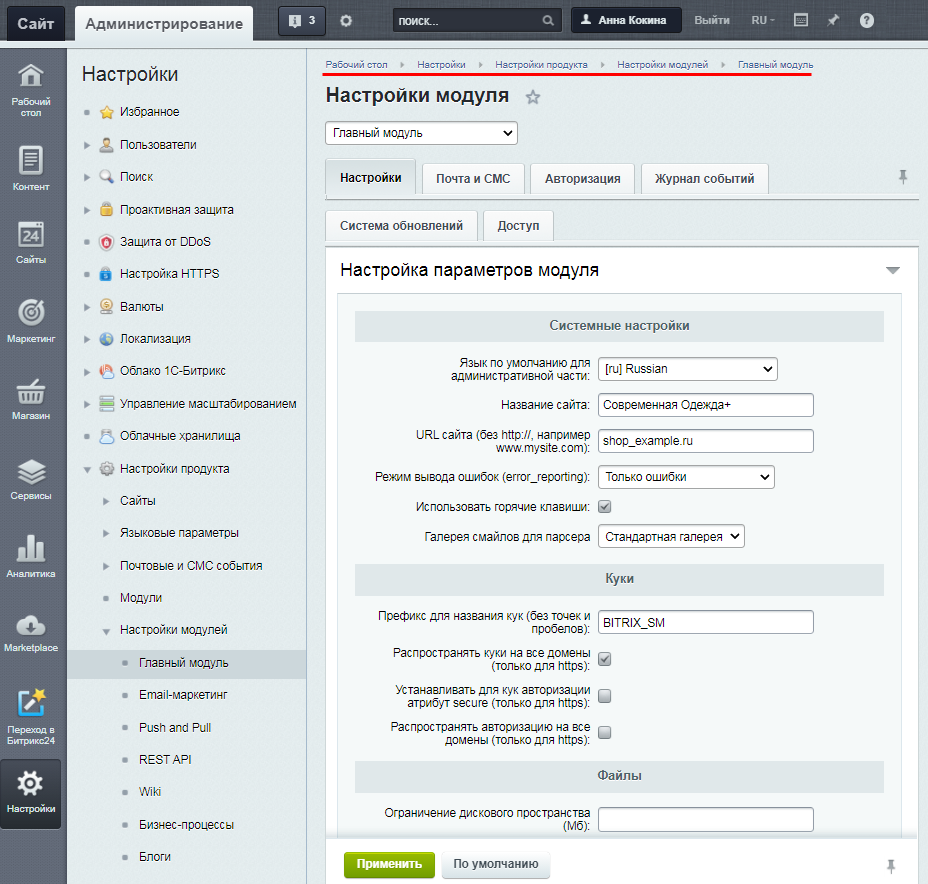Image resolution: width=928 pixels, height=884 pixels.
Task: Click the cookie prefix field BITRIX_SM
Action: pos(705,622)
